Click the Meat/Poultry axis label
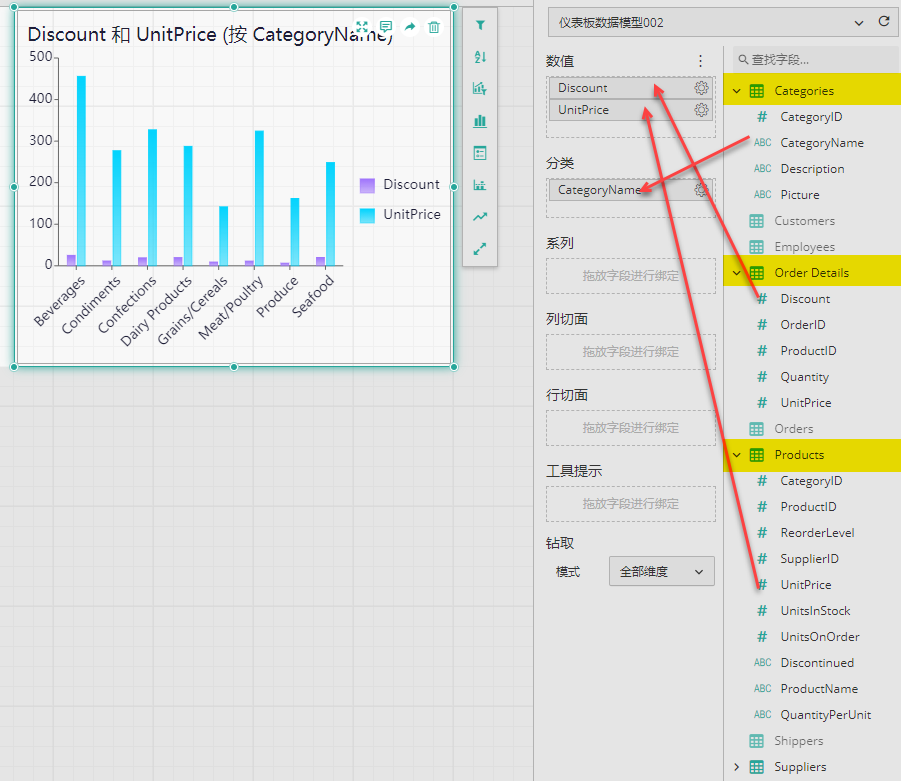The height and width of the screenshot is (781, 901). point(231,307)
